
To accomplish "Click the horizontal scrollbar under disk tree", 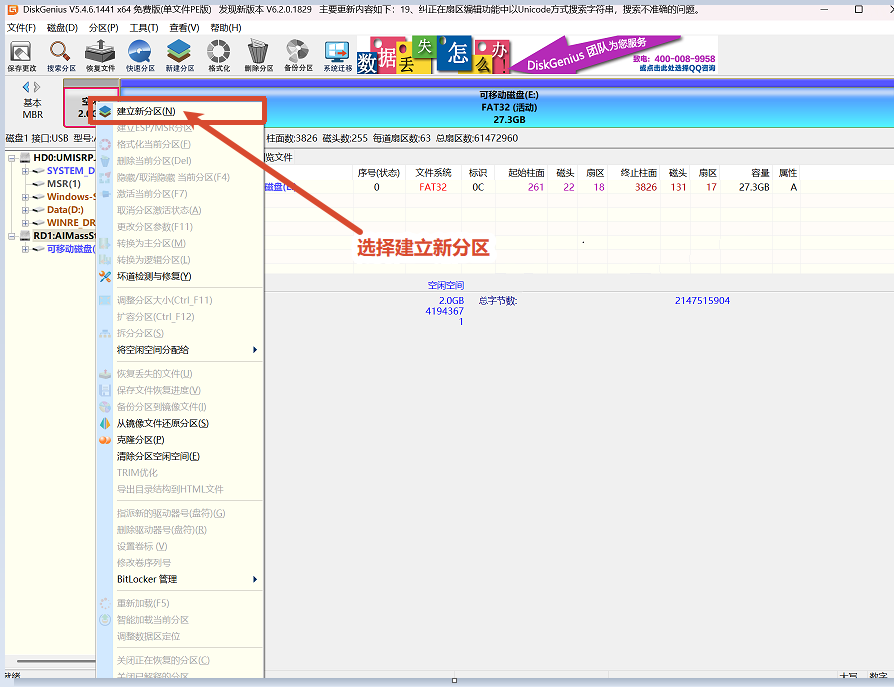I will point(56,661).
